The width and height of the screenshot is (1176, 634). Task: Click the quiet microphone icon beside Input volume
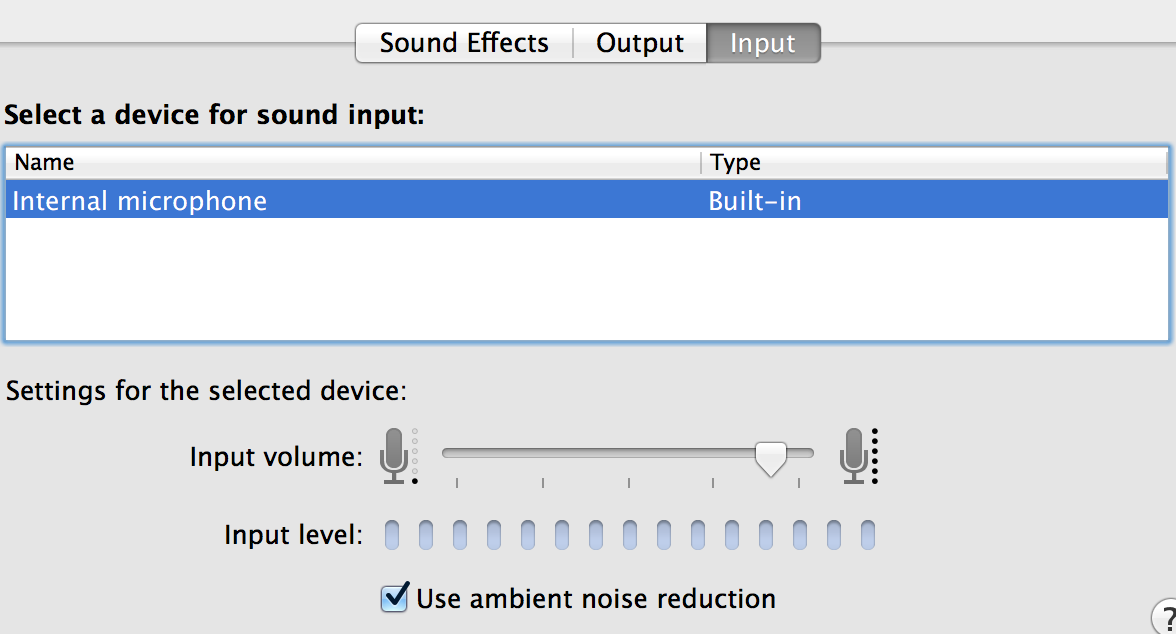[x=398, y=456]
